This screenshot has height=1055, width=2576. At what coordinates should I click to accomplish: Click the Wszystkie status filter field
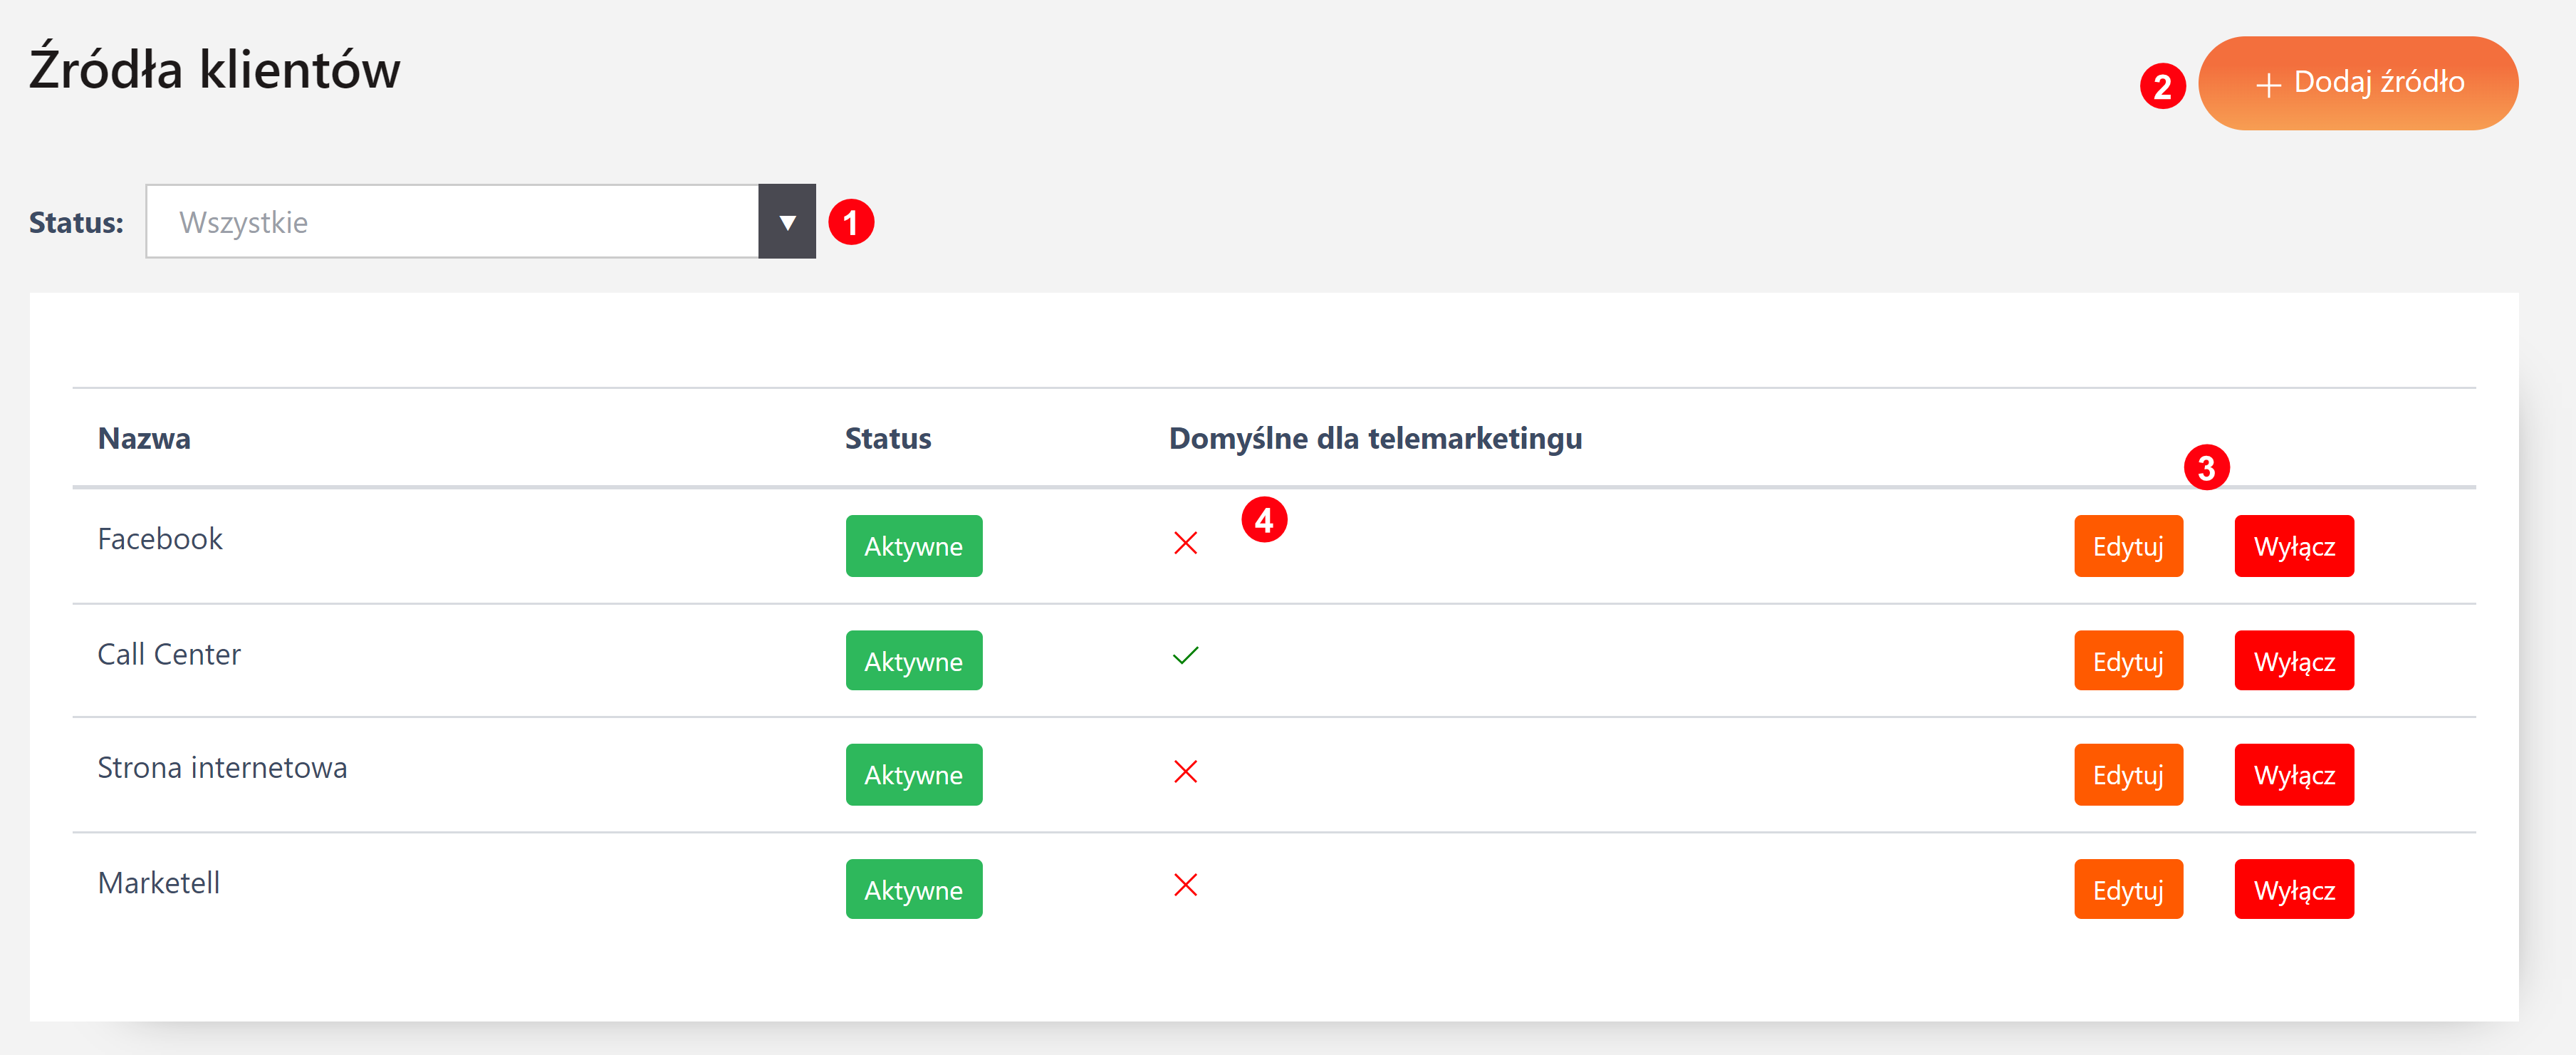click(452, 222)
